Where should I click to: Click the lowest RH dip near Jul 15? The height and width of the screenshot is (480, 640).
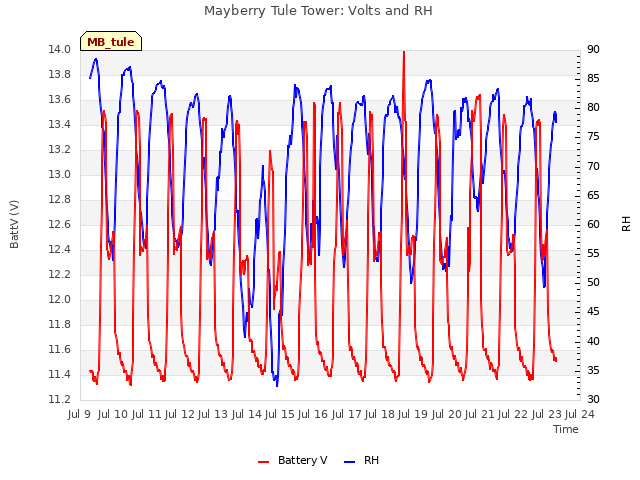pos(277,384)
